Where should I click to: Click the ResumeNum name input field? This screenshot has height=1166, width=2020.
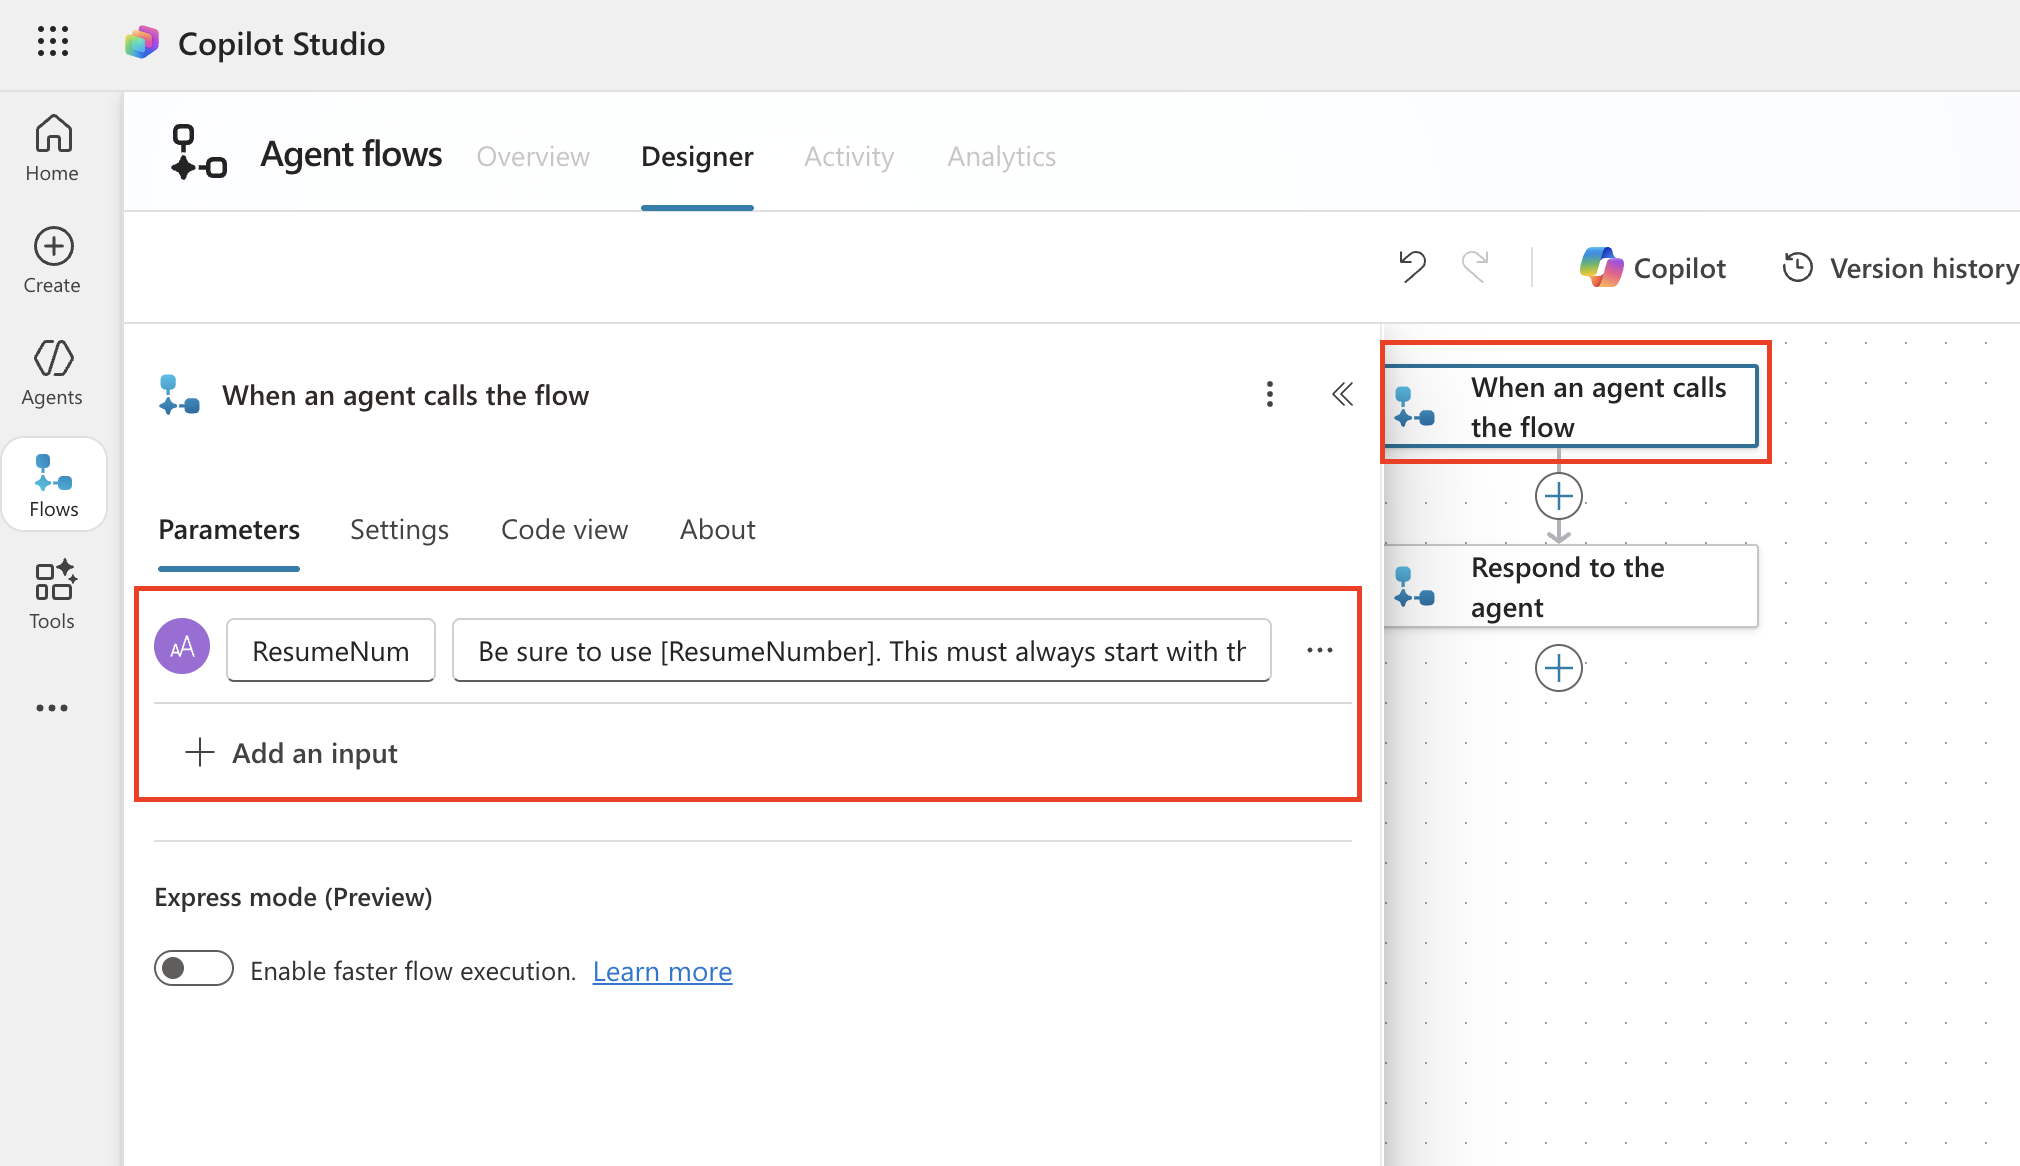point(331,651)
